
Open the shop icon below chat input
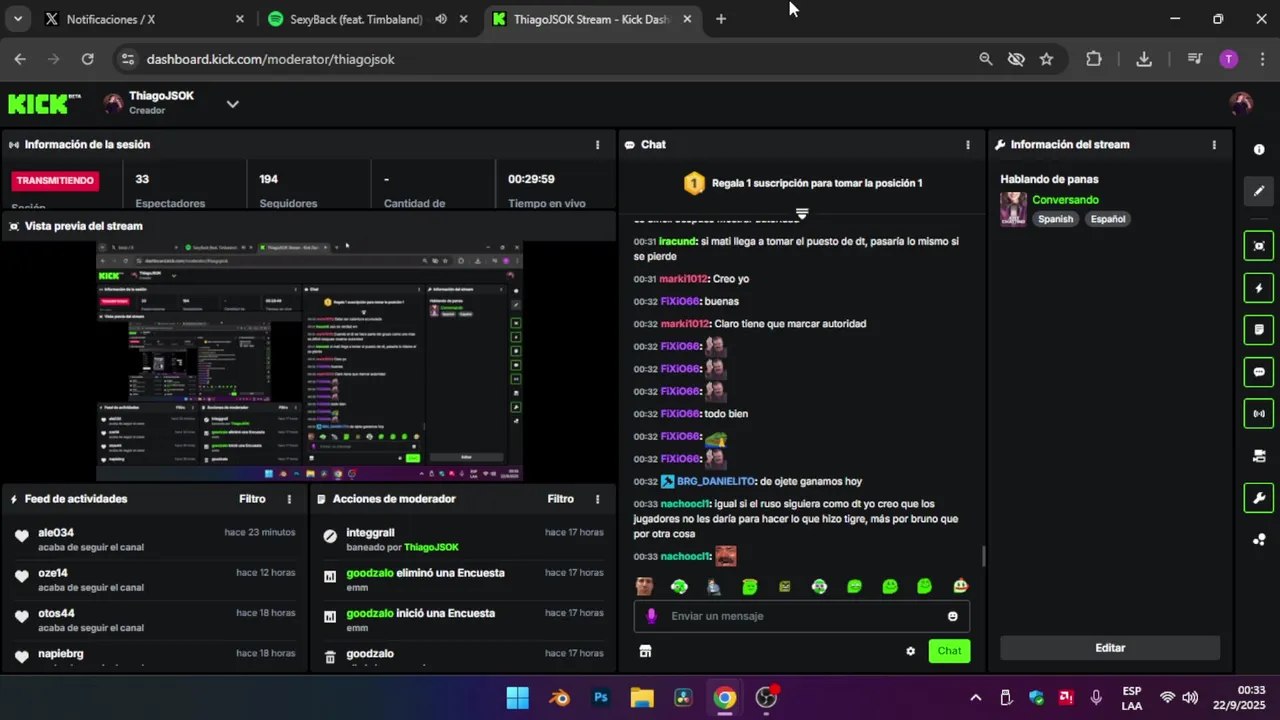(645, 651)
